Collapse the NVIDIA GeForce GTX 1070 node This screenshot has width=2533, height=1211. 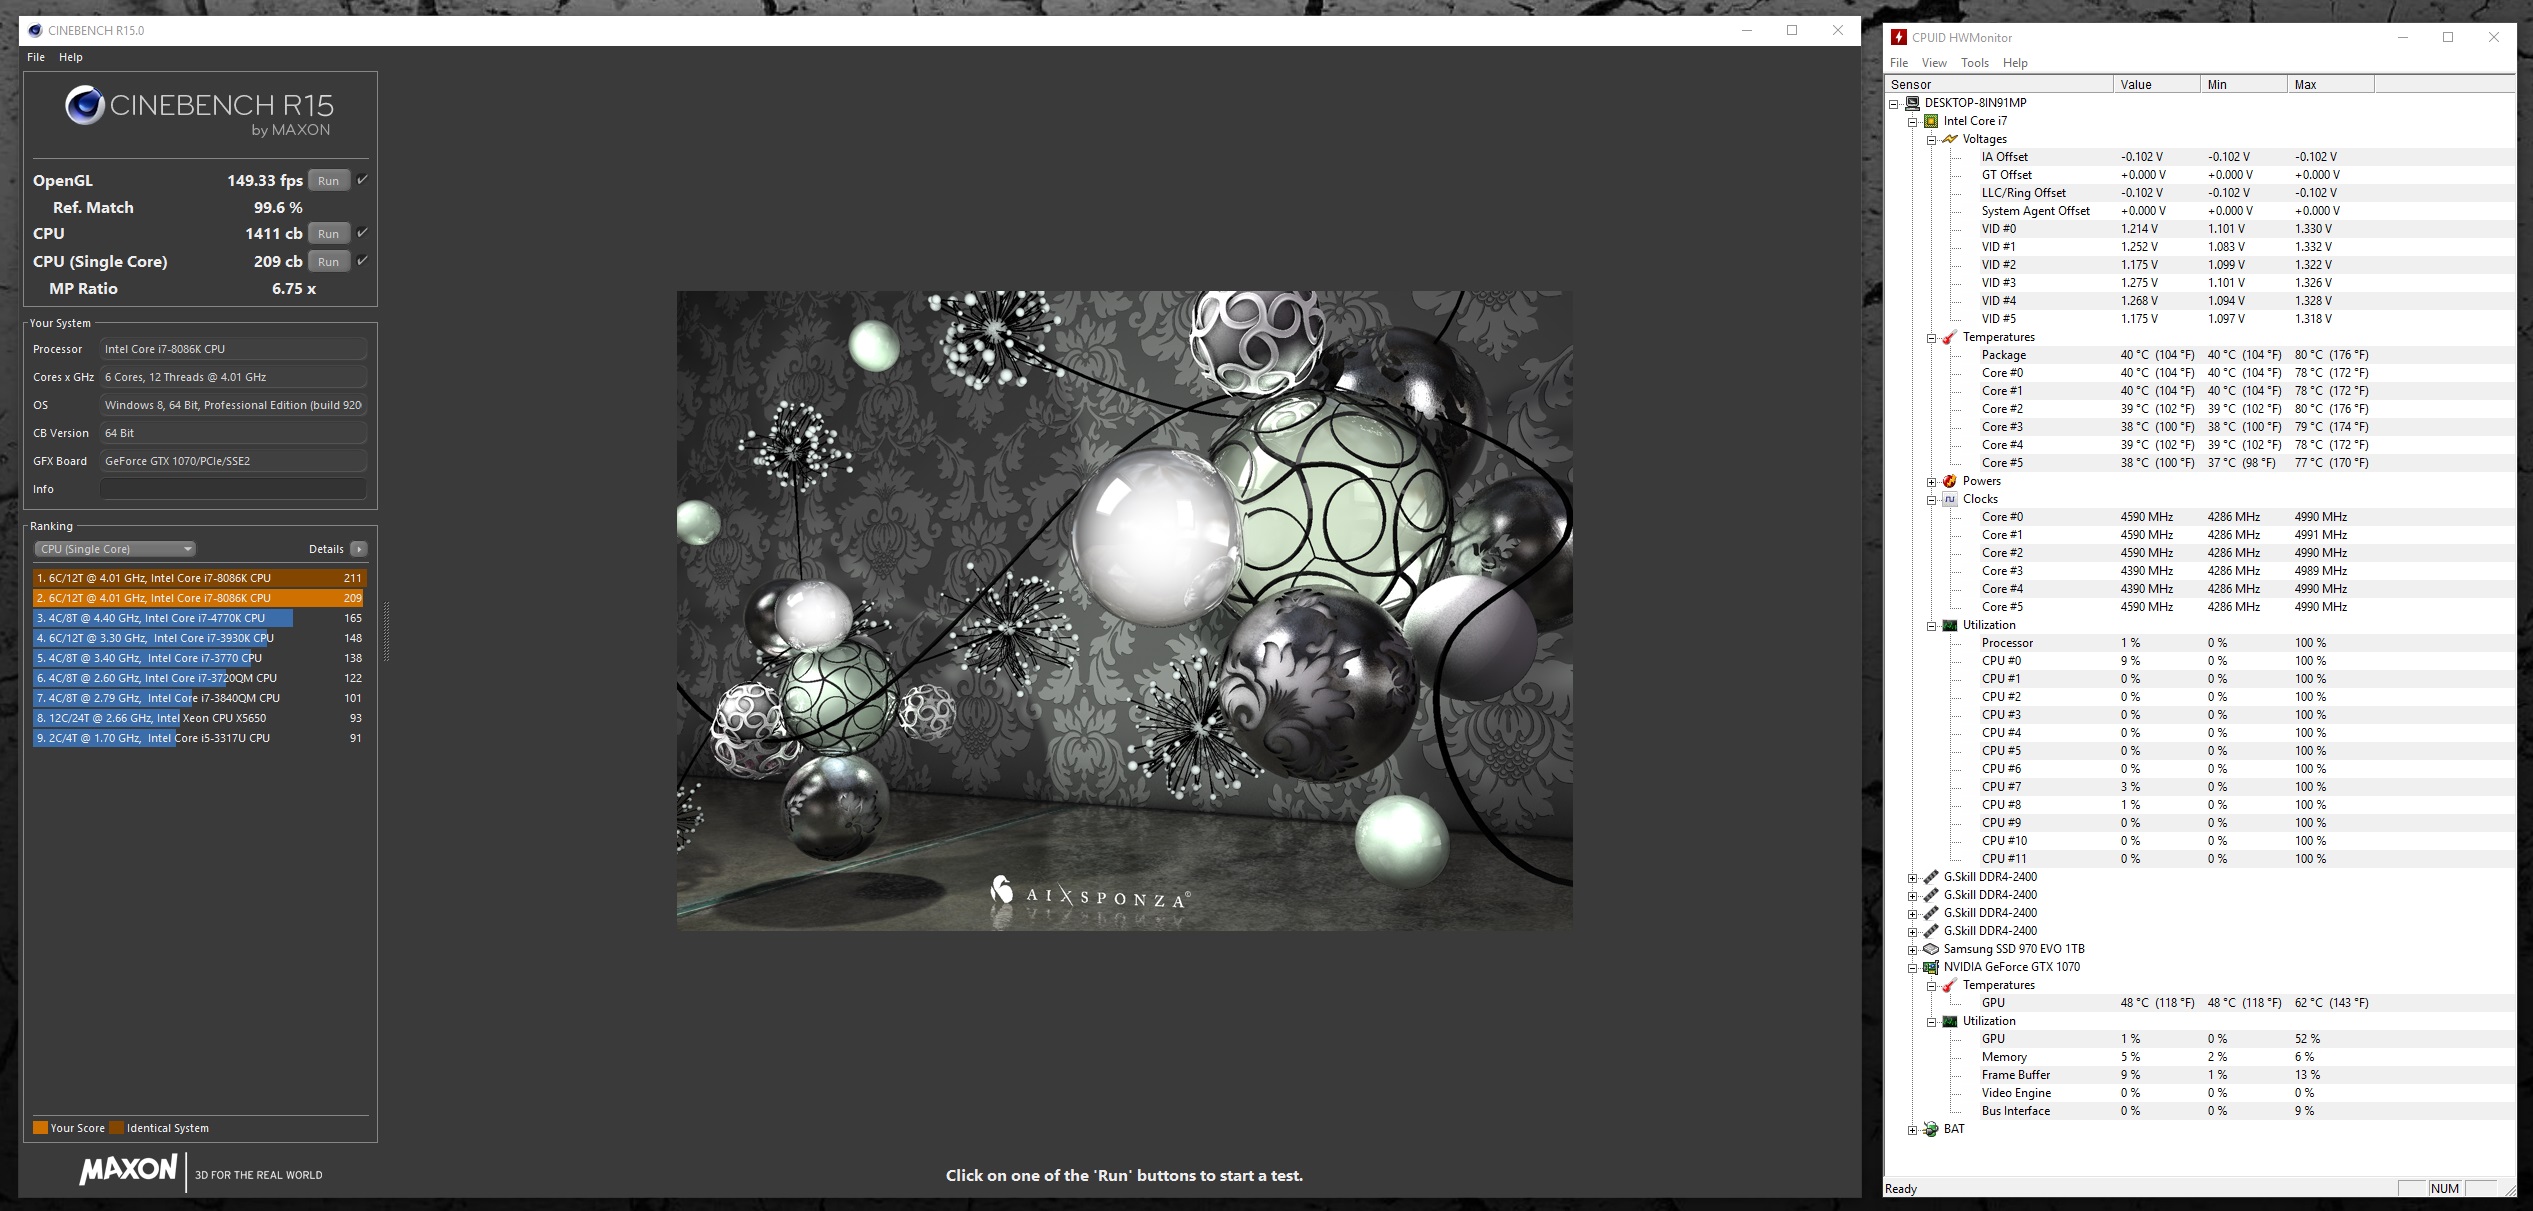click(x=1913, y=968)
